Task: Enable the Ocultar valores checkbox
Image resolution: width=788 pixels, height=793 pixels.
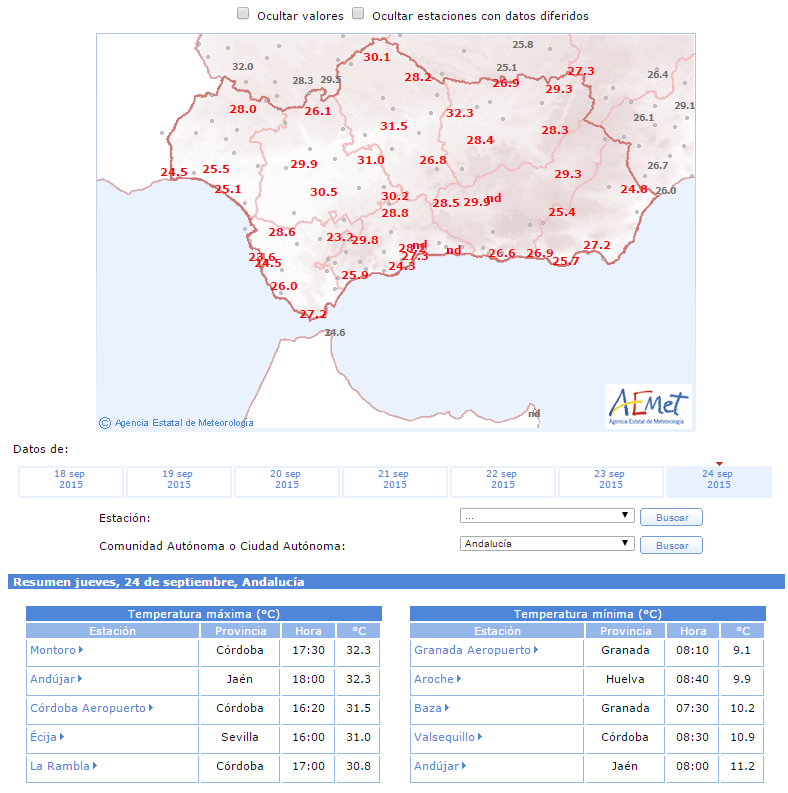Action: pyautogui.click(x=243, y=14)
